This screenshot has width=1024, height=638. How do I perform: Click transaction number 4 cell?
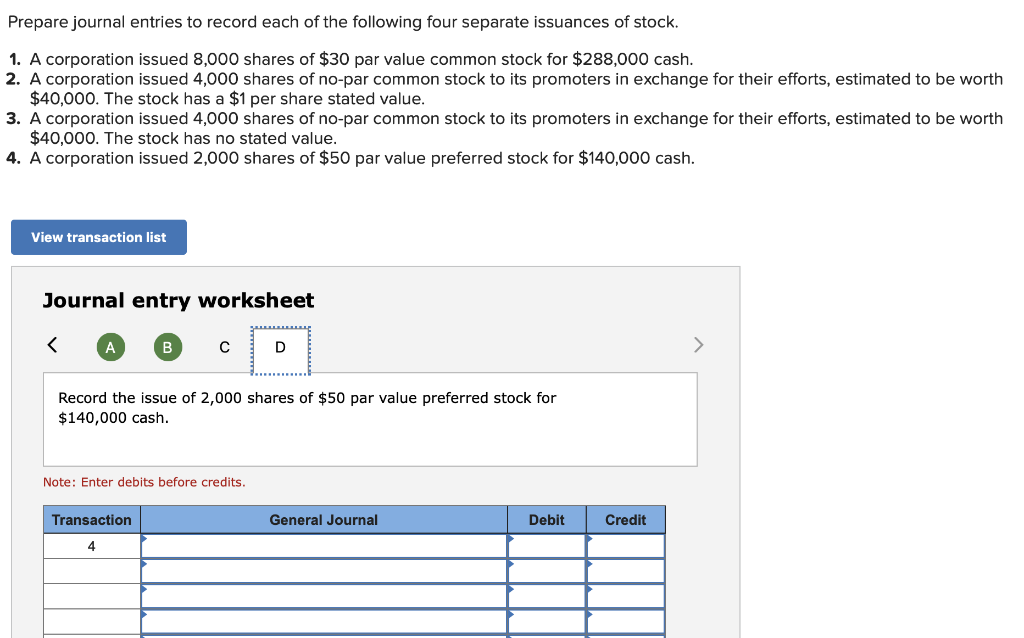tap(91, 547)
